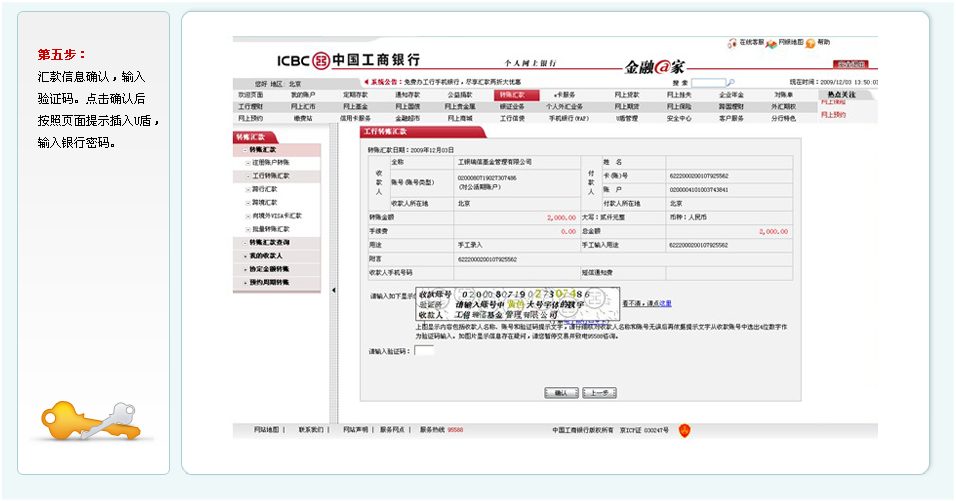Image resolution: width=956 pixels, height=501 pixels.
Task: Click the 请输入验证码 input field
Action: [x=424, y=350]
